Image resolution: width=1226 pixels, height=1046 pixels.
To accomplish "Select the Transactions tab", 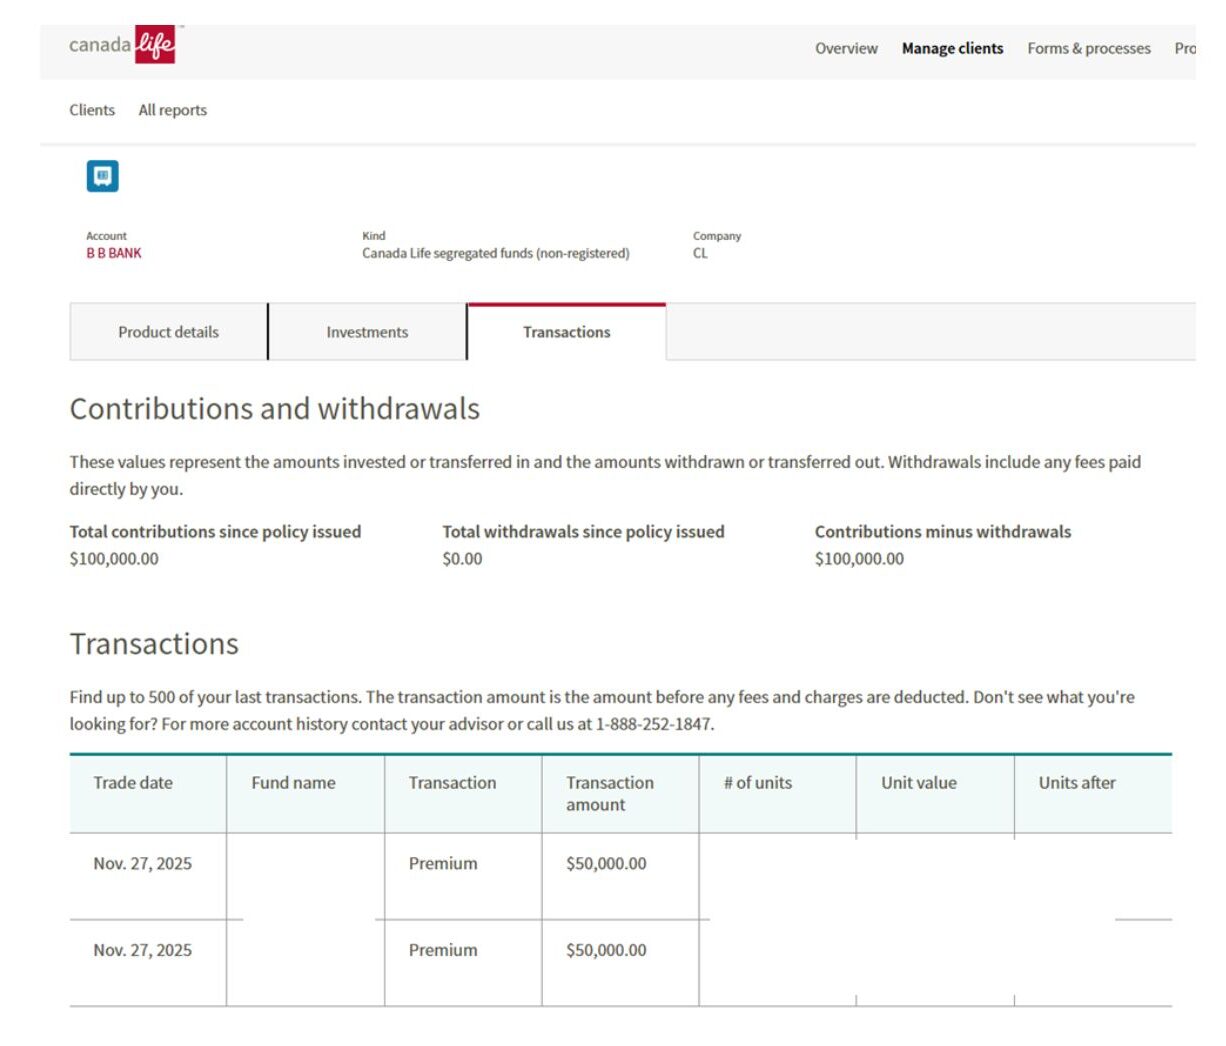I will click(566, 331).
